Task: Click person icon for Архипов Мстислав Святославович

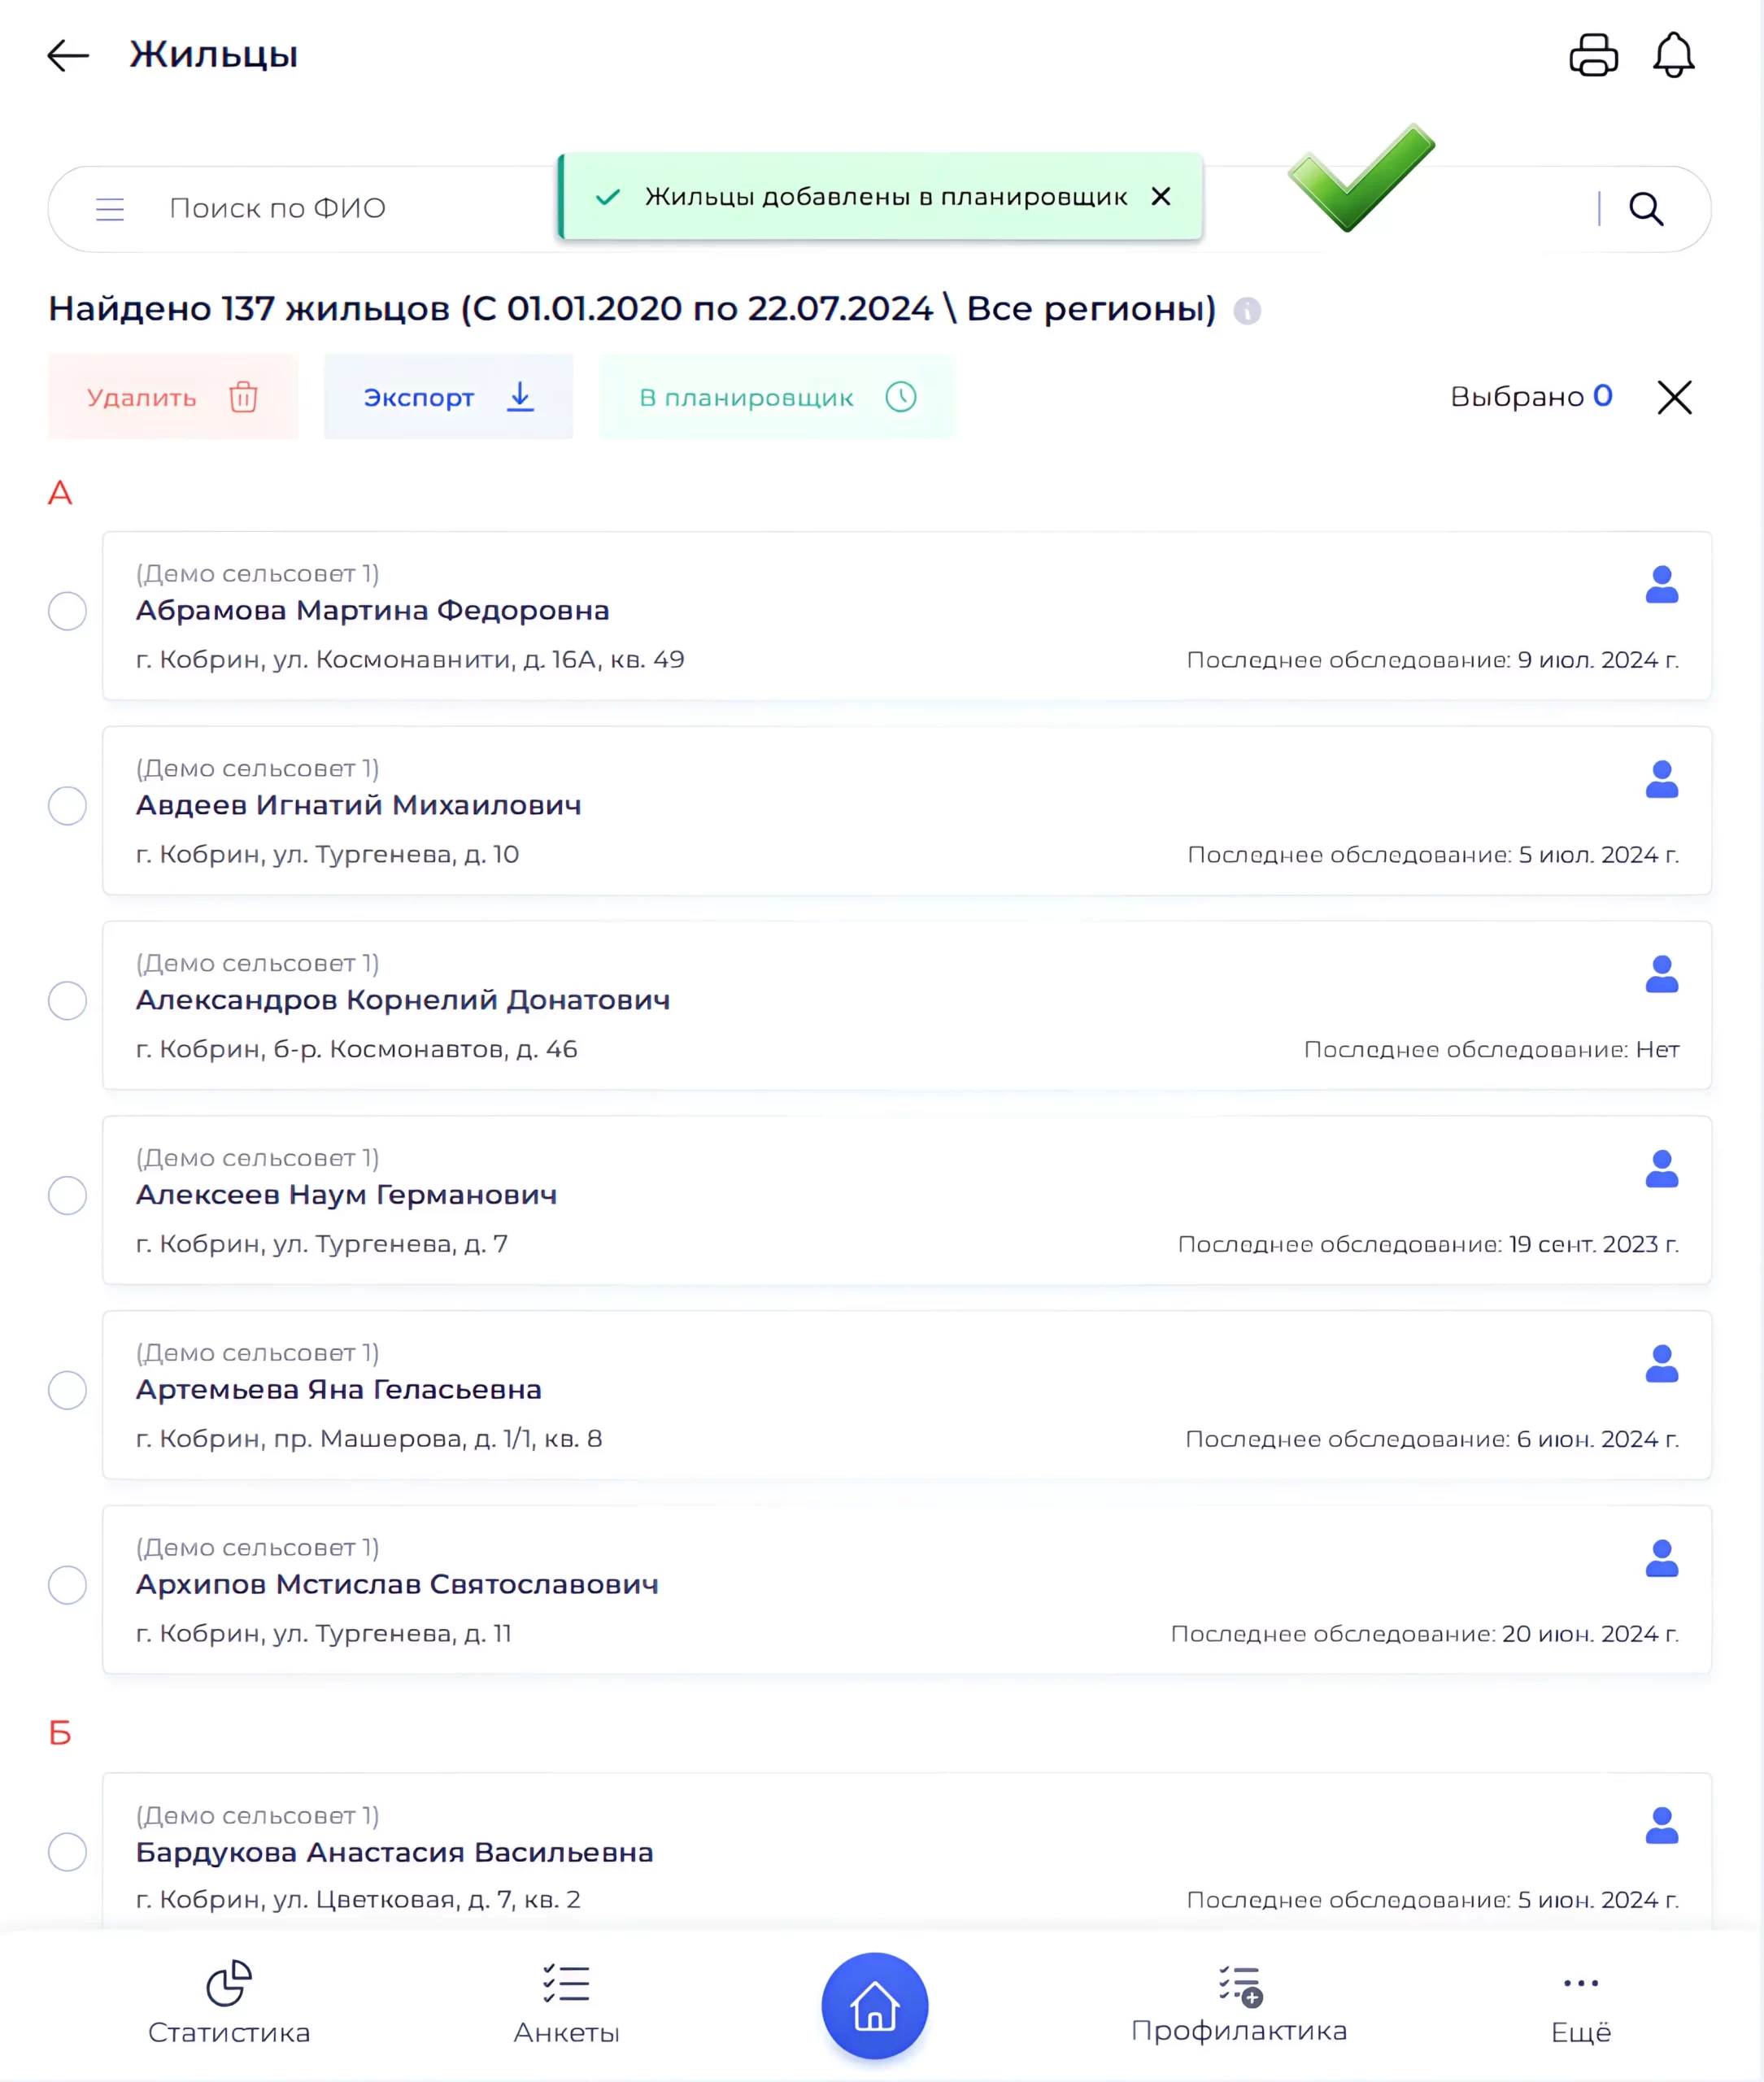Action: [x=1661, y=1558]
